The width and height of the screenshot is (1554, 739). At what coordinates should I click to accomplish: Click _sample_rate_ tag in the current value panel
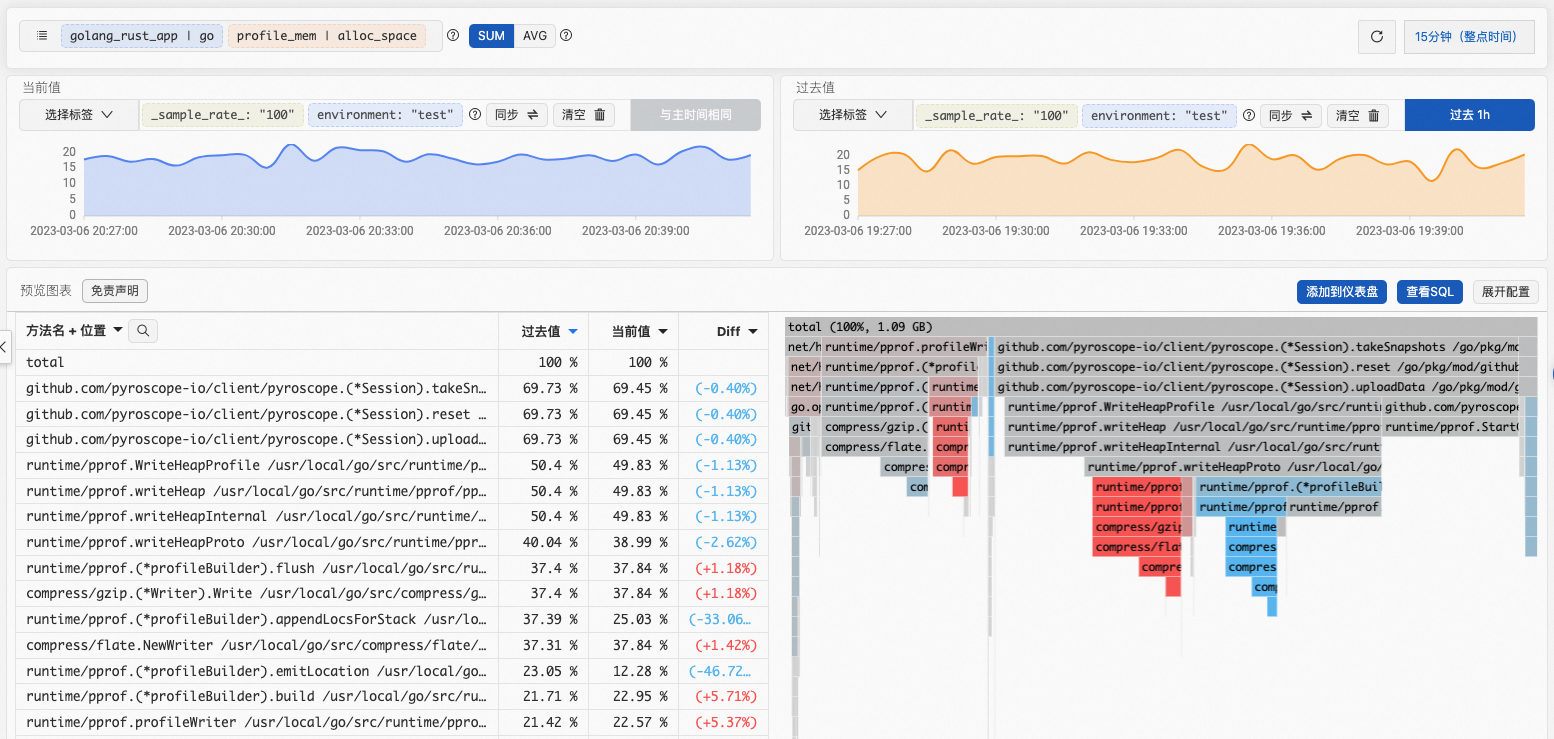tap(223, 115)
